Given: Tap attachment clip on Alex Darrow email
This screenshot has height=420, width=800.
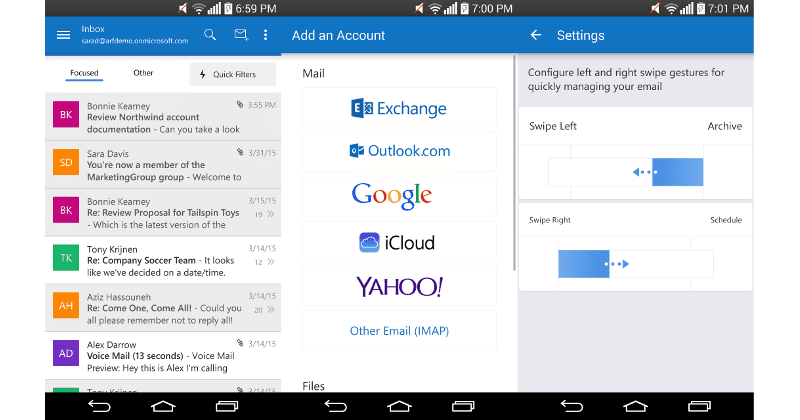Looking at the screenshot, I should [x=240, y=343].
